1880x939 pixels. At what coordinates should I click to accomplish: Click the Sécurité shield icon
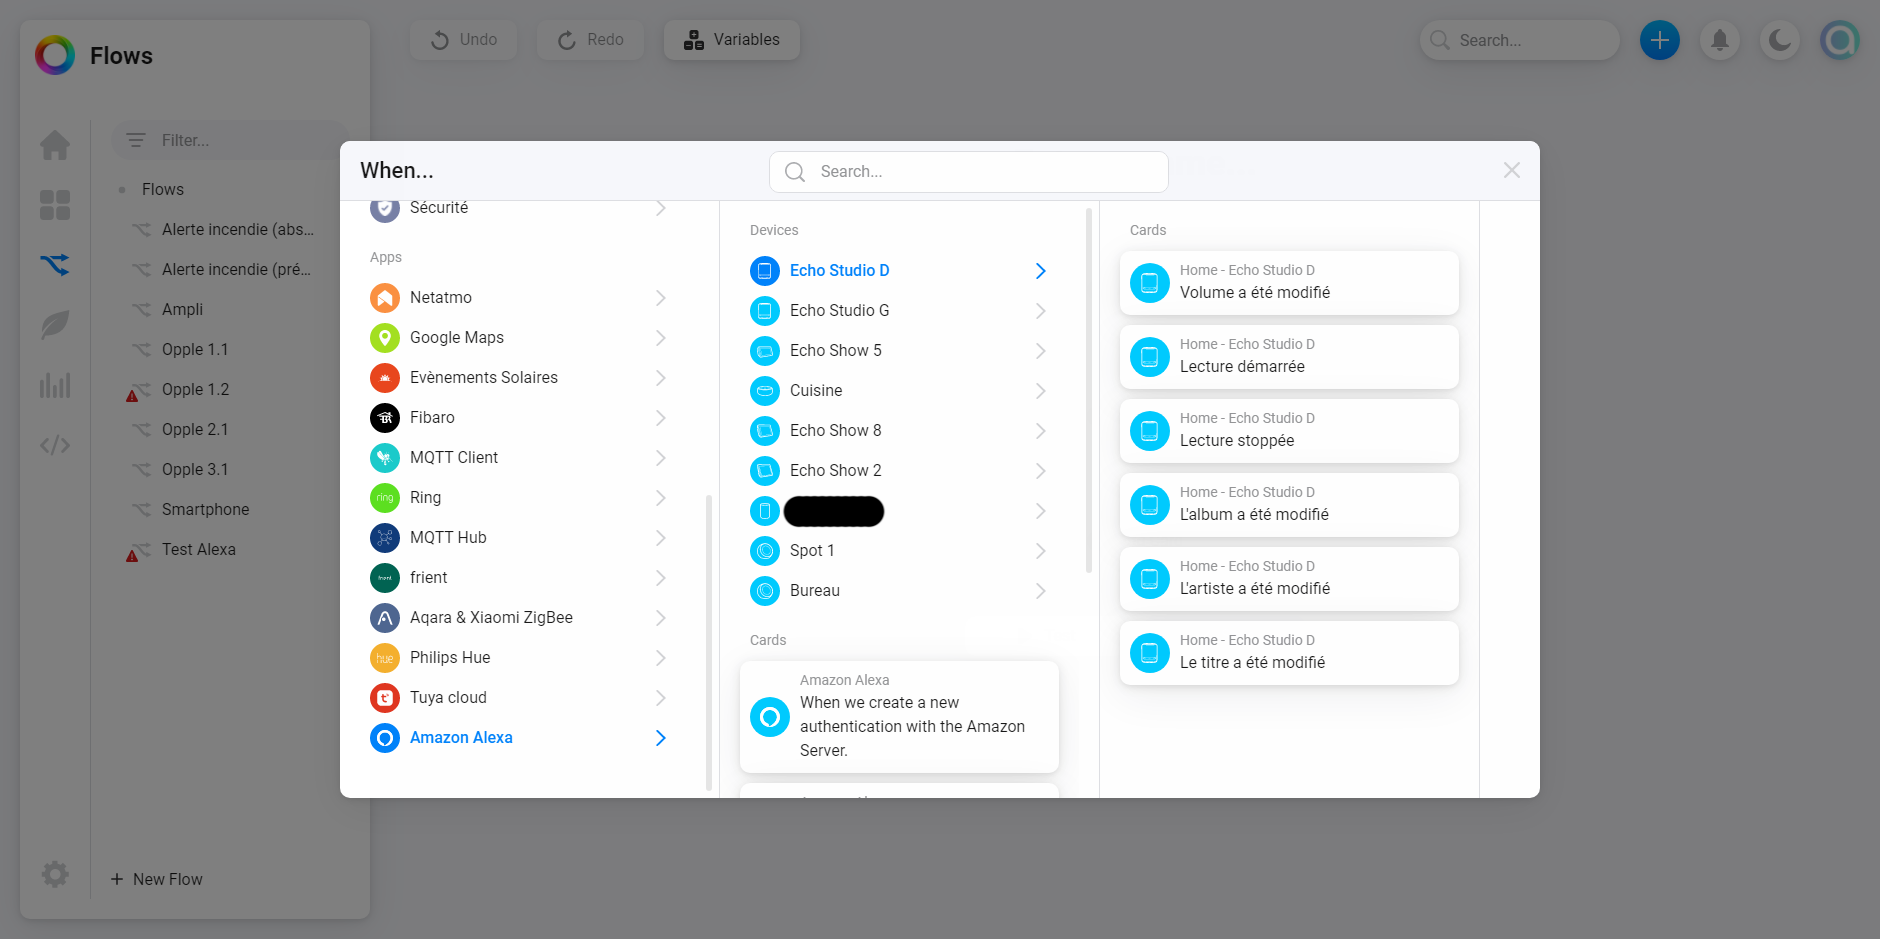coord(385,208)
